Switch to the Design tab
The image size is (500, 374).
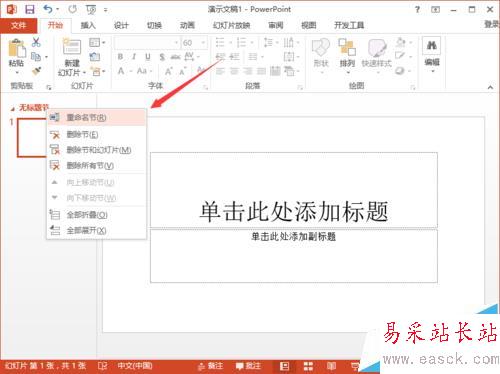coord(121,25)
